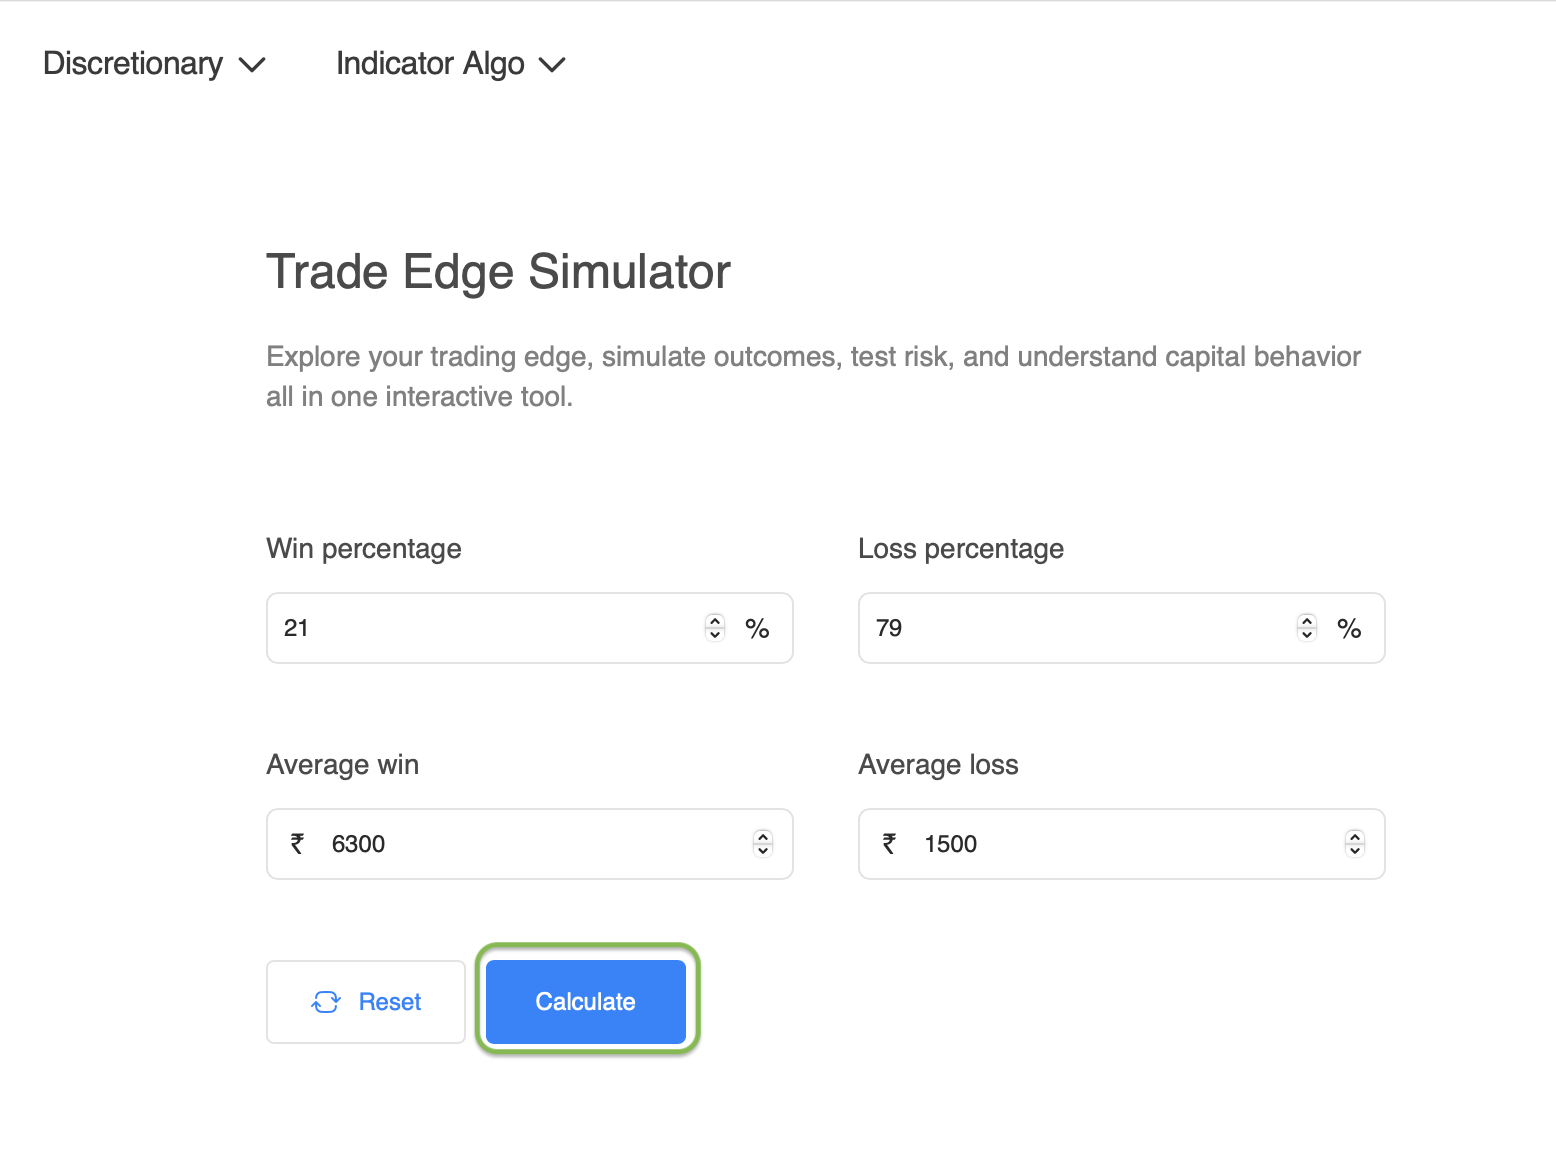
Task: Select the Loss percentage value 79
Action: tap(889, 628)
